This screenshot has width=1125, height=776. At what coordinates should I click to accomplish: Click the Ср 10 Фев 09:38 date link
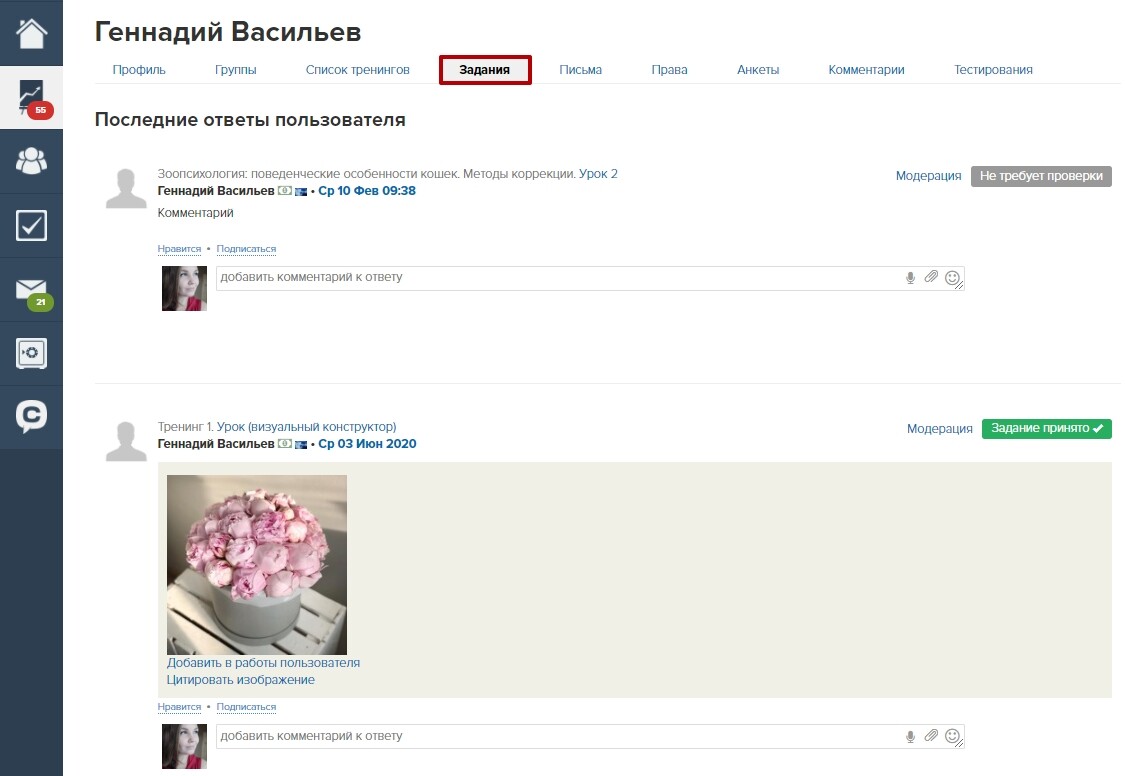367,191
